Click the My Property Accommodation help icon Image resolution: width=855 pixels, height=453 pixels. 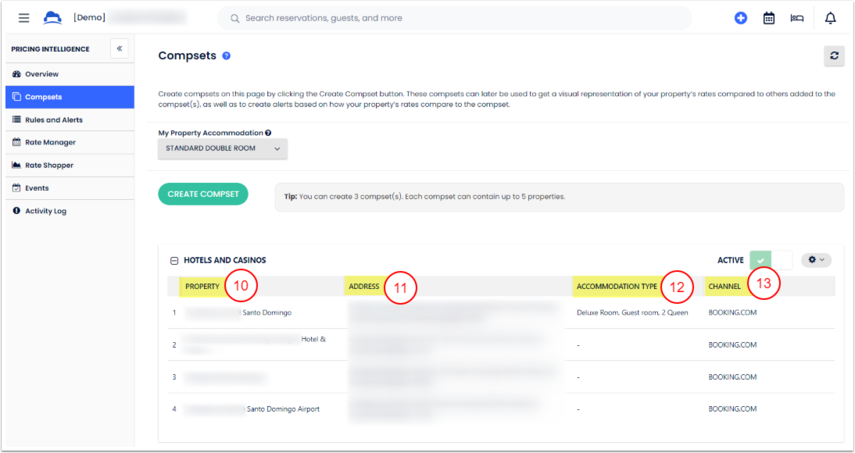tap(268, 132)
